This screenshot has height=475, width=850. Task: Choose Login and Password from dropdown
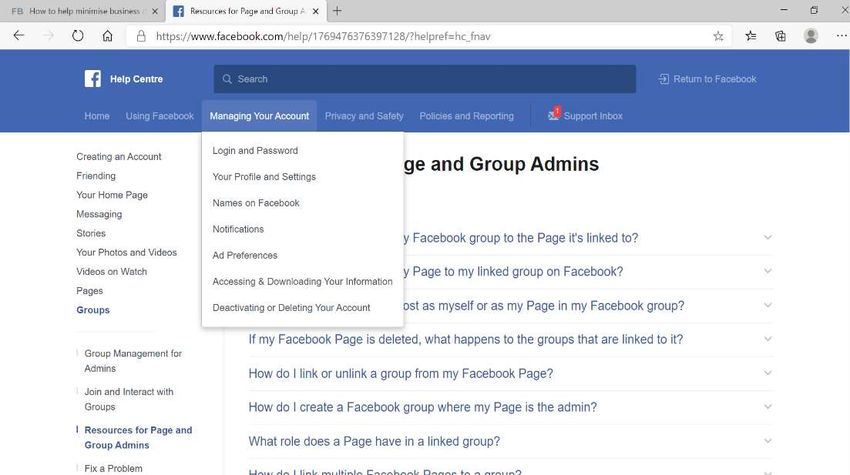tap(255, 151)
